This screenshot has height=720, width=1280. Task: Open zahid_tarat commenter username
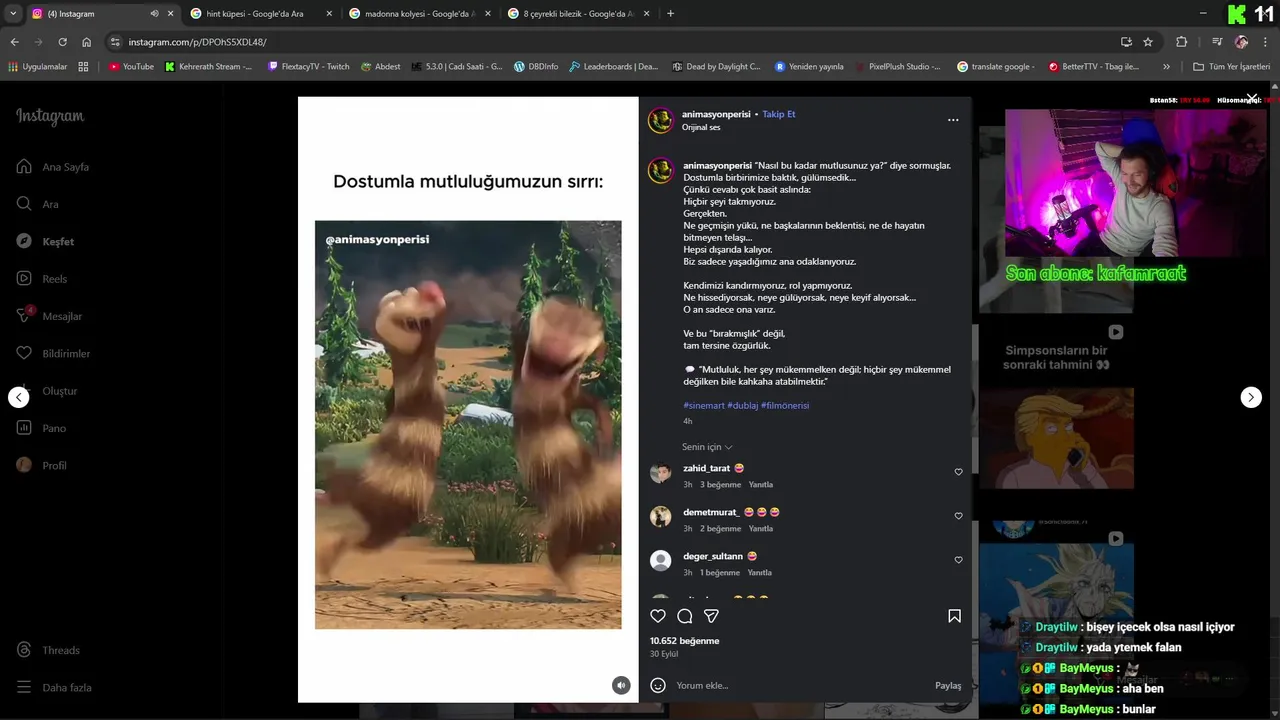pyautogui.click(x=706, y=468)
